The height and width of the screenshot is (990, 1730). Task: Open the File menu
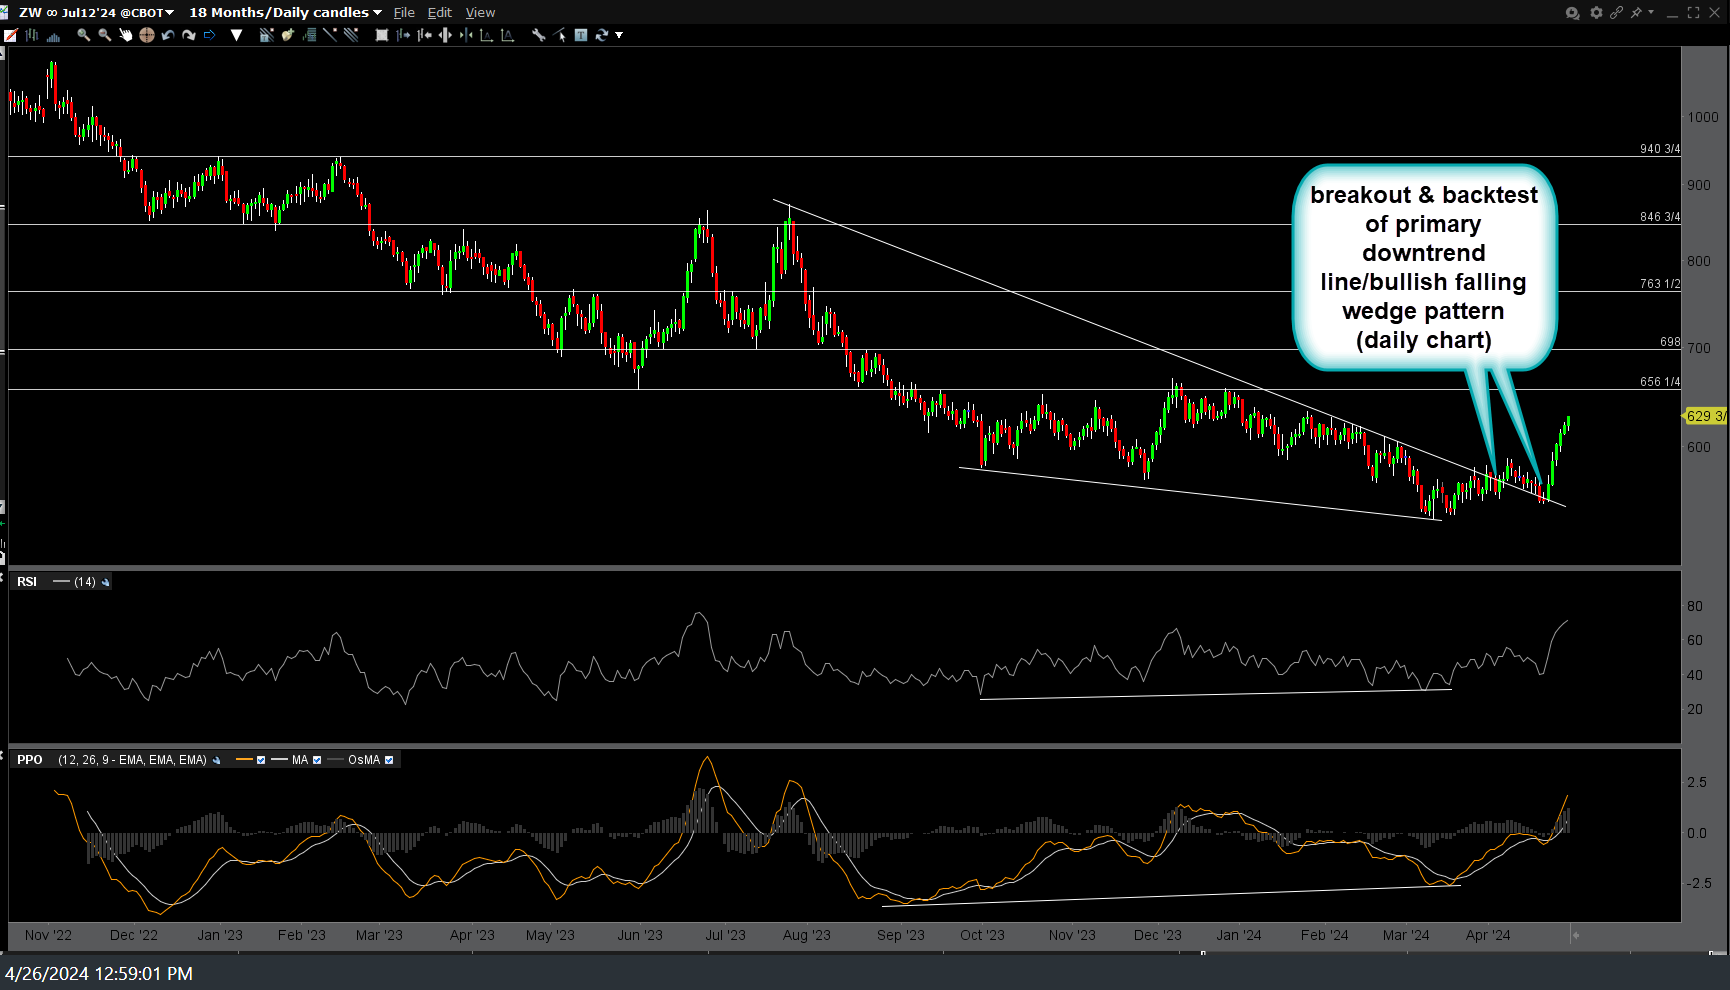(404, 13)
